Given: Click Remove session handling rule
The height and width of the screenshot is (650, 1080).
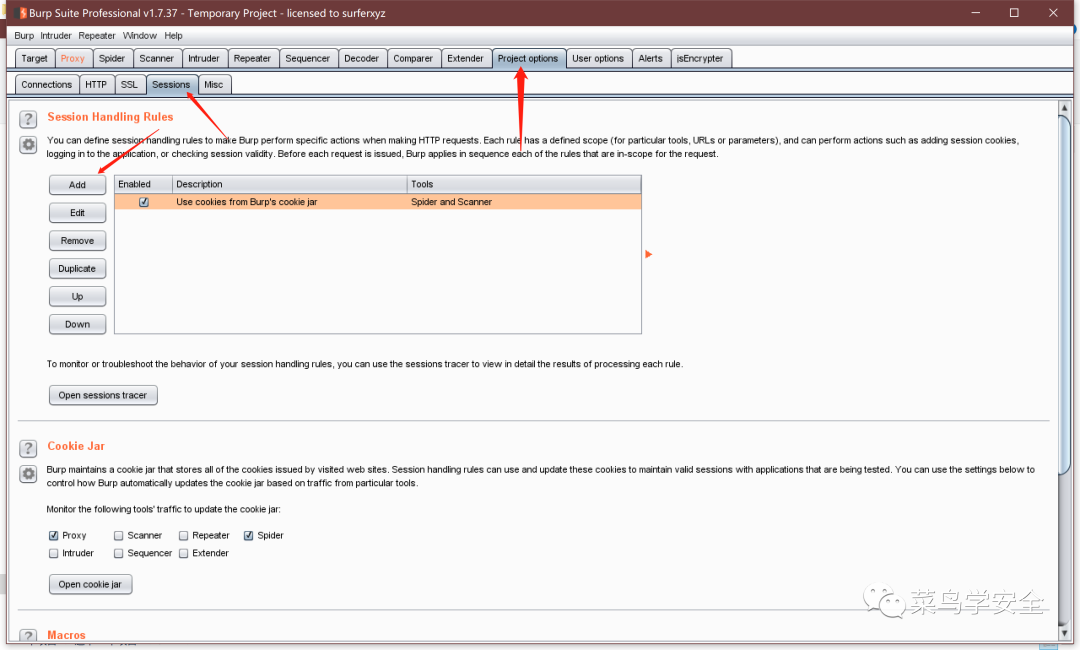Looking at the screenshot, I should tap(77, 241).
